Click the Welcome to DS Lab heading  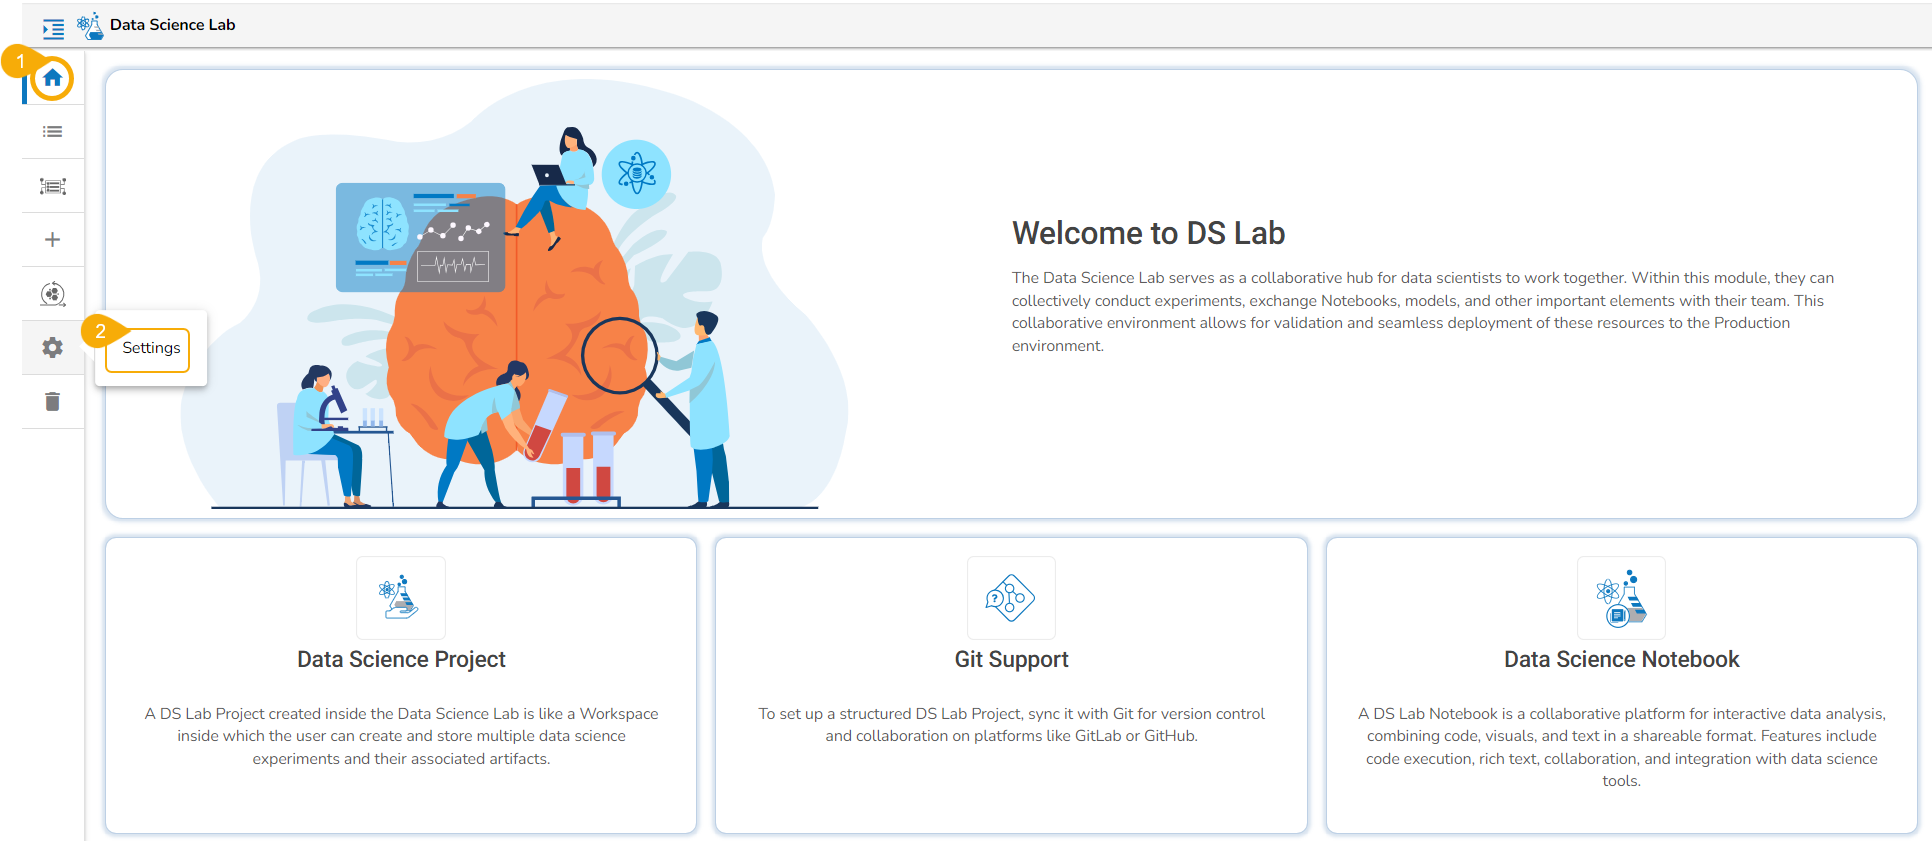(1148, 233)
